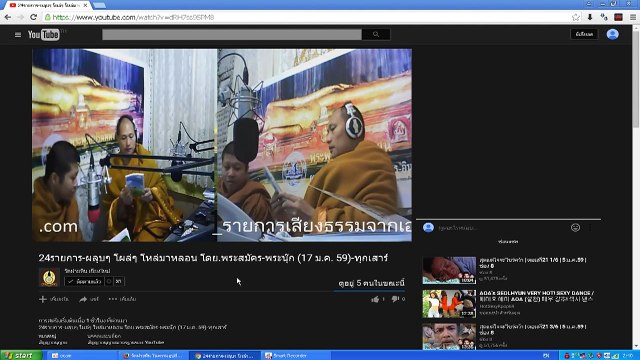Open the translate extension icon in toolbar
This screenshot has width=640, height=360.
pos(604,17)
